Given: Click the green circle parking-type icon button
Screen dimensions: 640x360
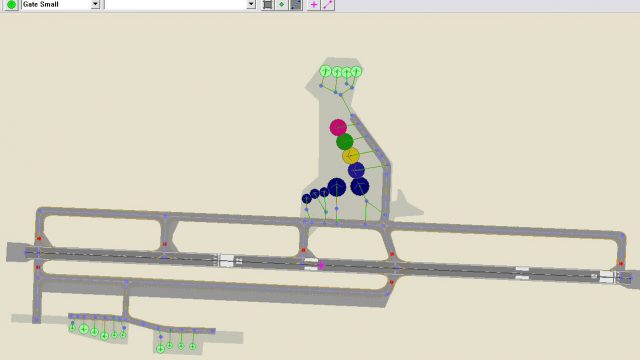Looking at the screenshot, I should (11, 4).
